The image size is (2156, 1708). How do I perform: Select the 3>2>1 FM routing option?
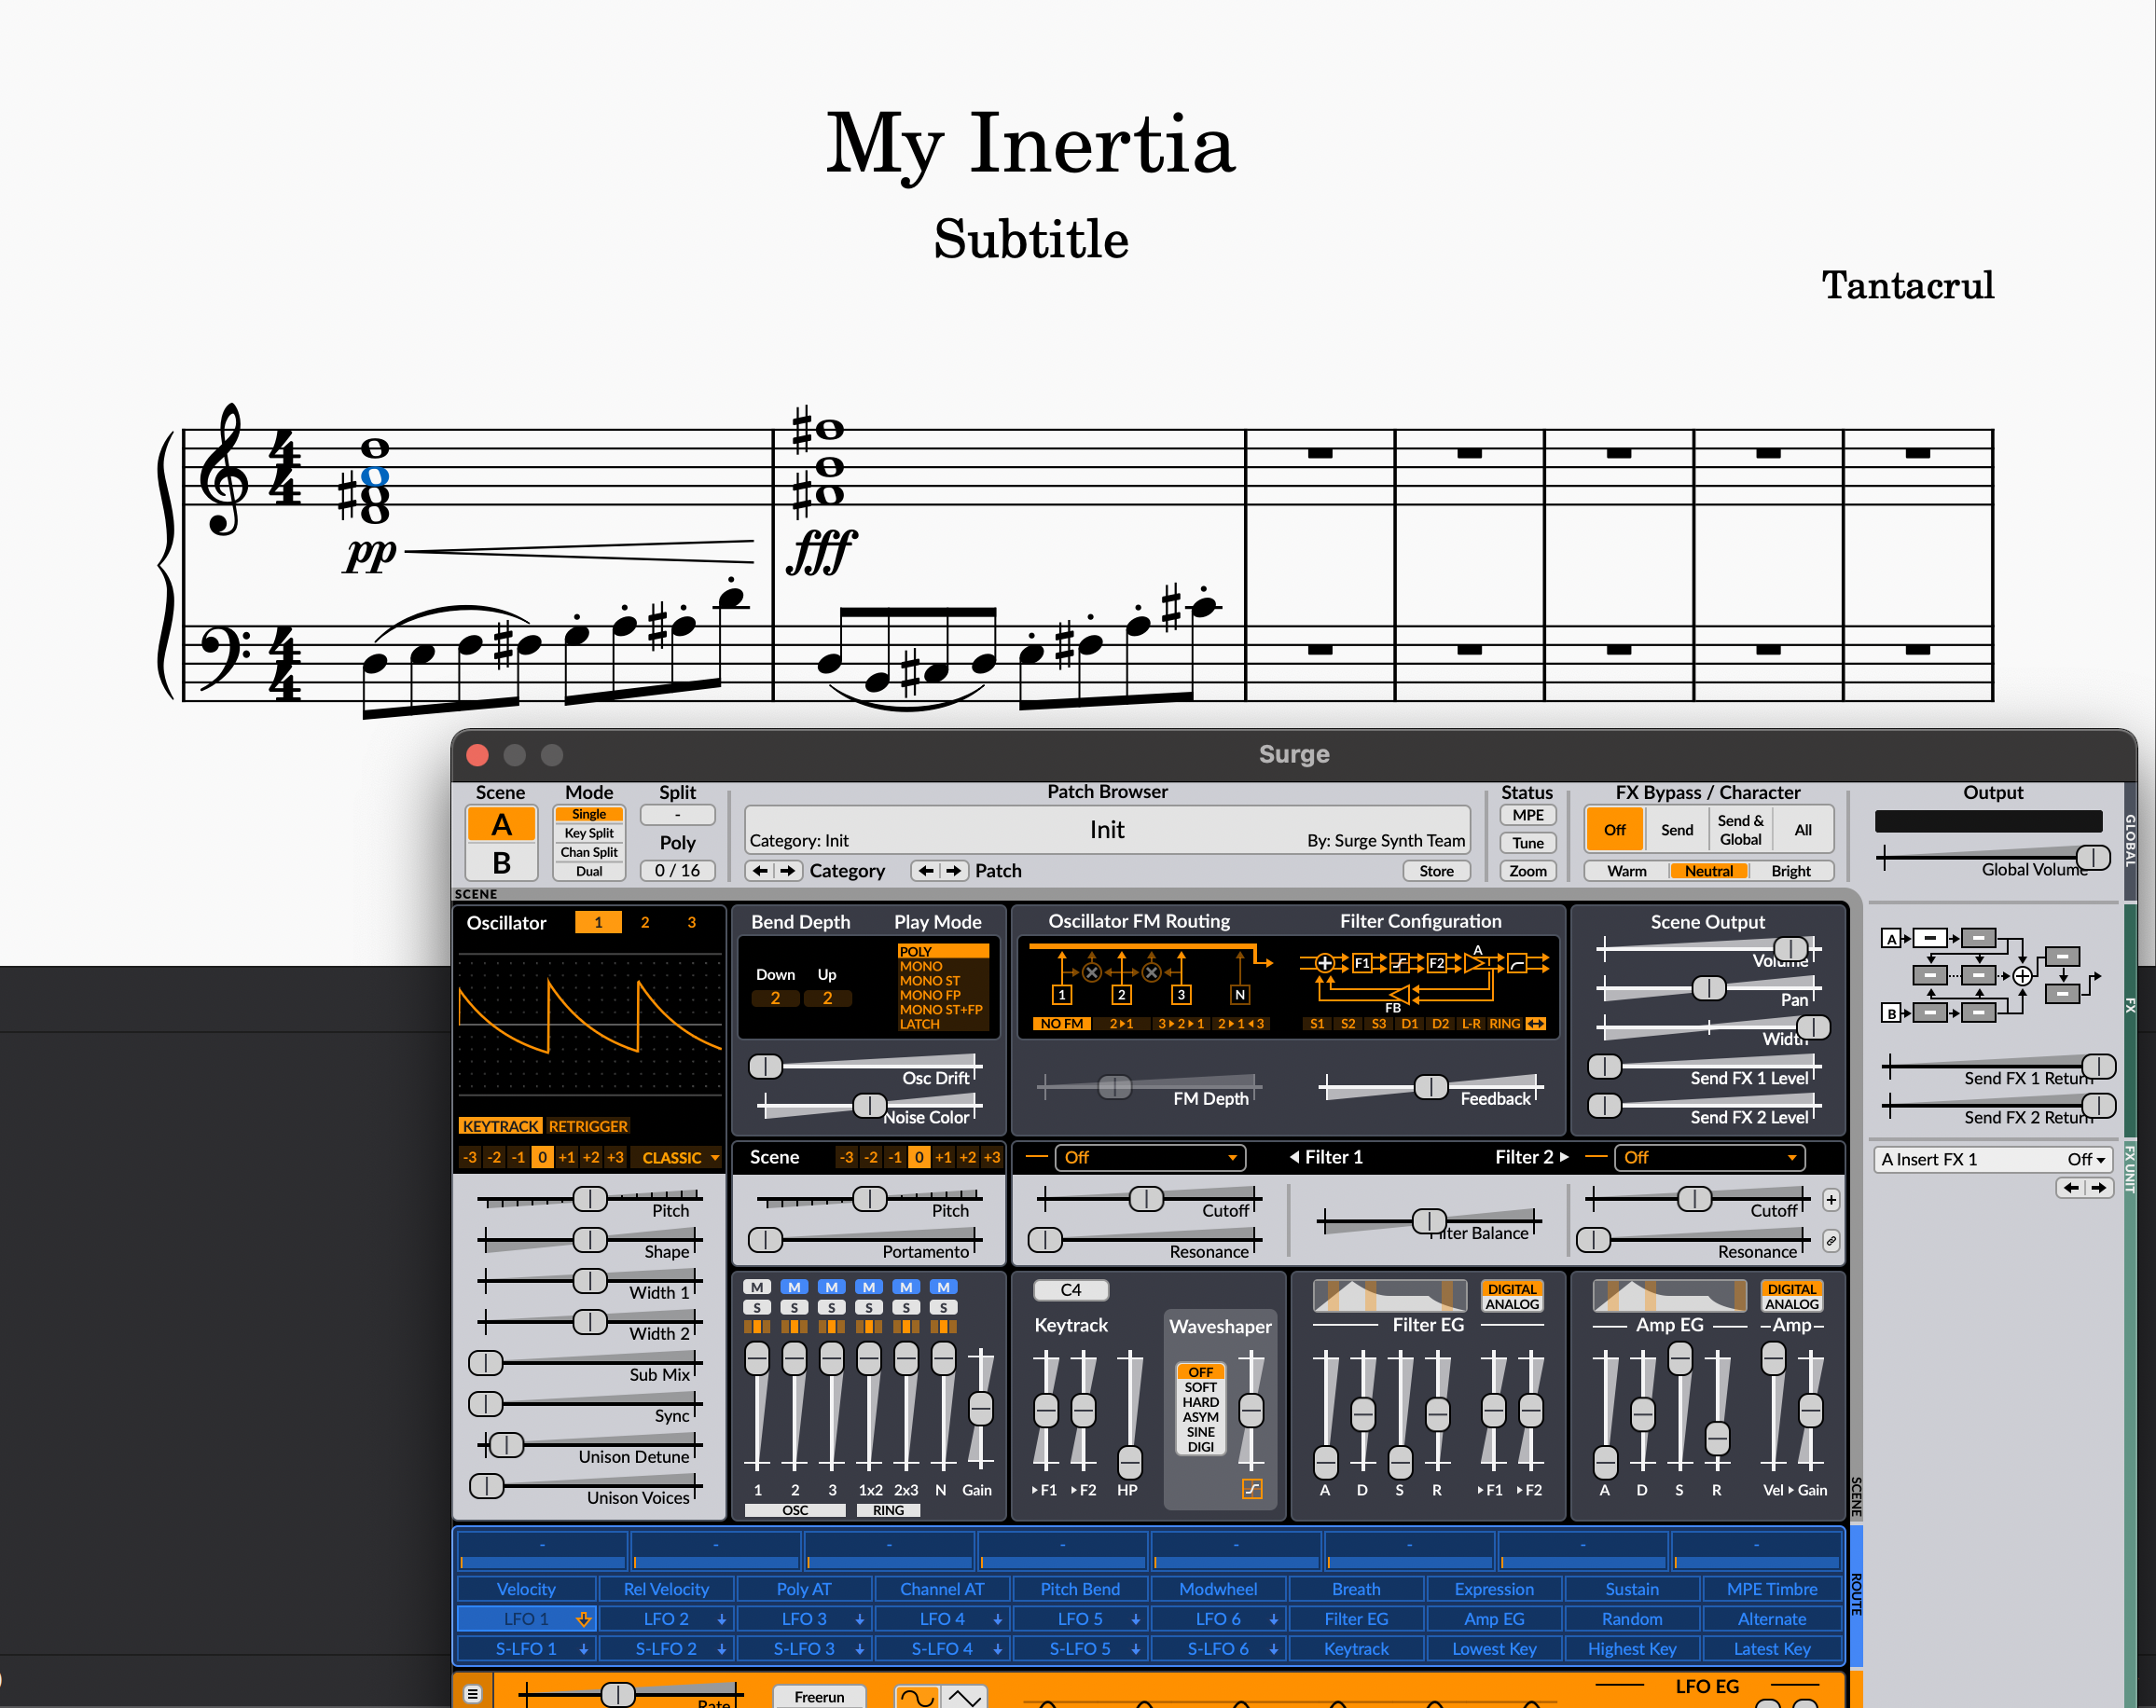tap(1181, 1023)
